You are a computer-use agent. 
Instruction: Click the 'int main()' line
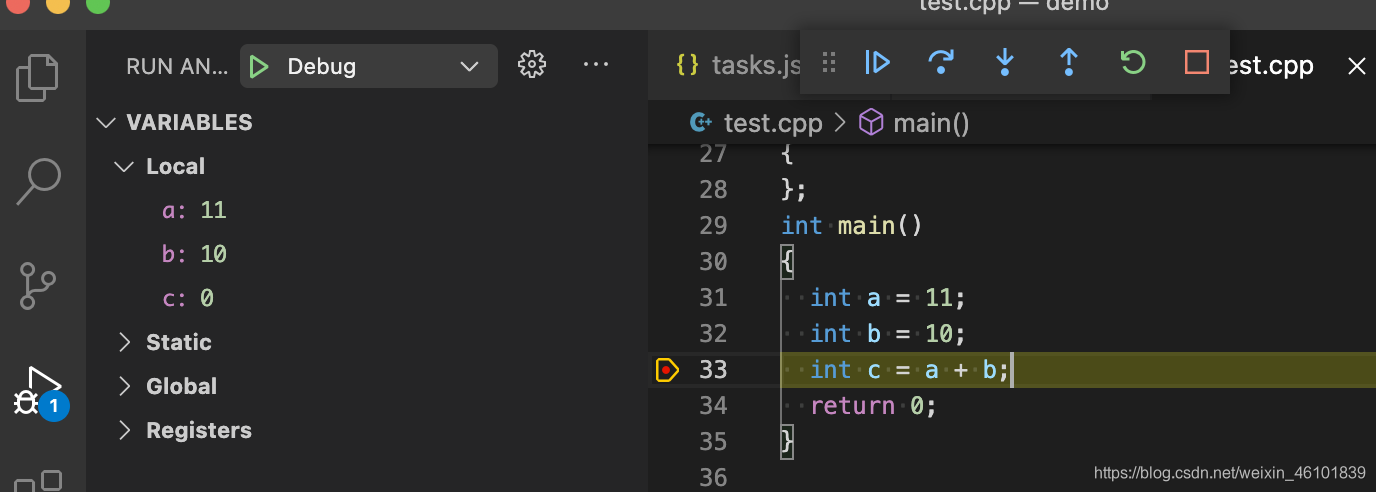click(852, 226)
